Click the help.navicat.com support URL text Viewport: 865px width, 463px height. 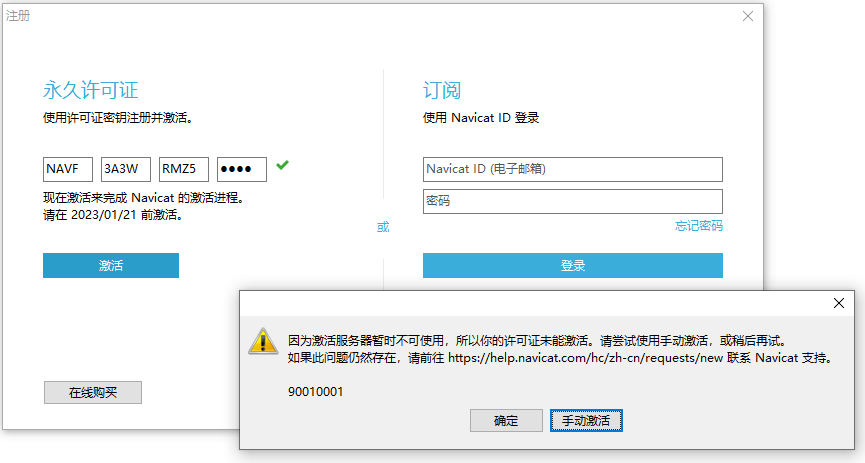pyautogui.click(x=585, y=358)
